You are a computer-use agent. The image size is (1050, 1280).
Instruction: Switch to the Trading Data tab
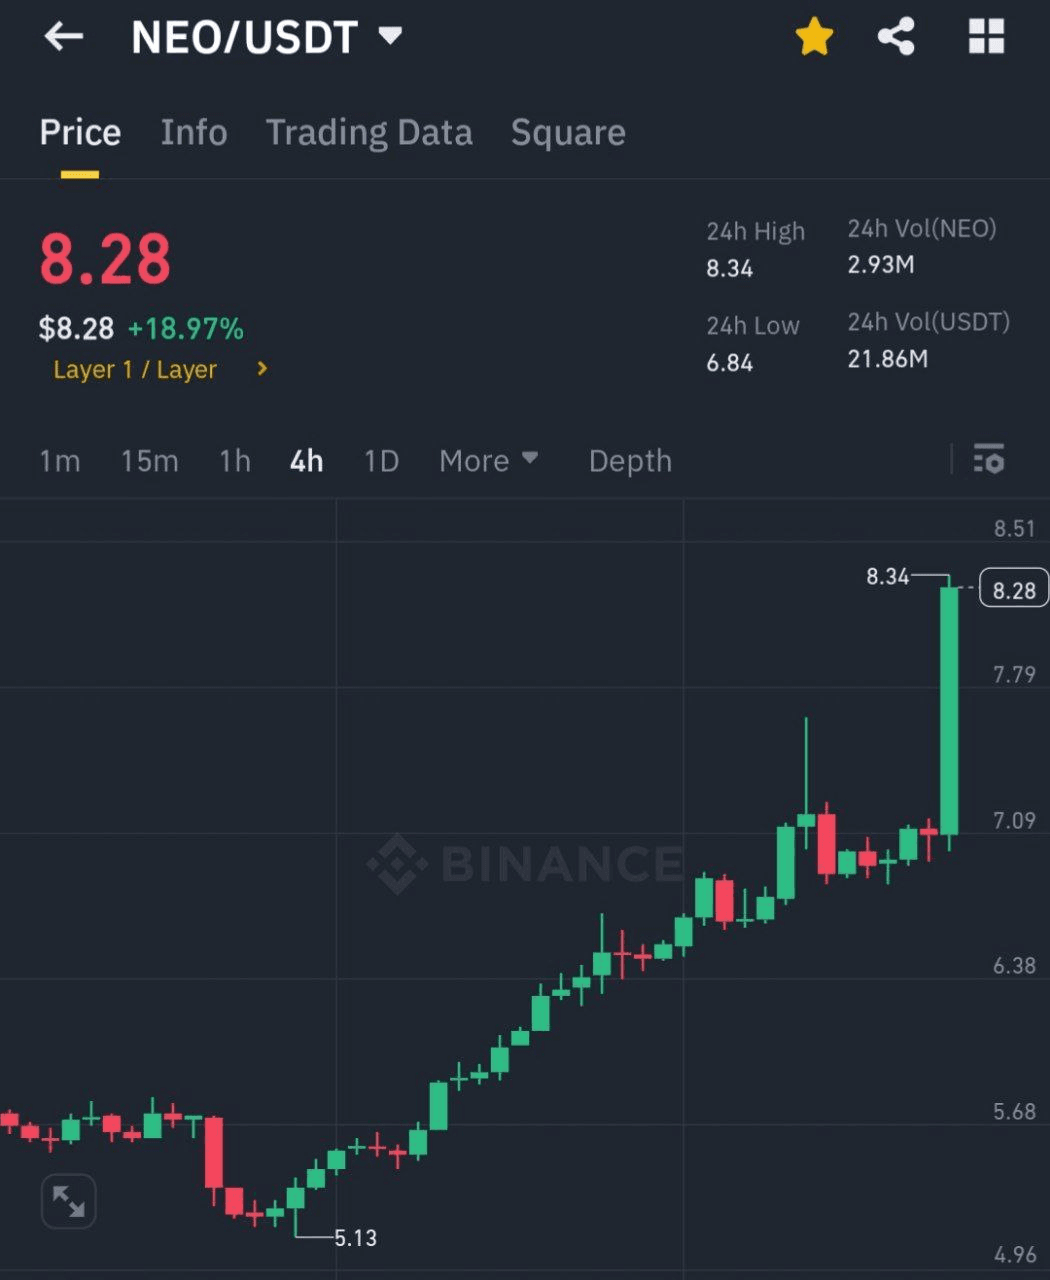click(x=369, y=133)
